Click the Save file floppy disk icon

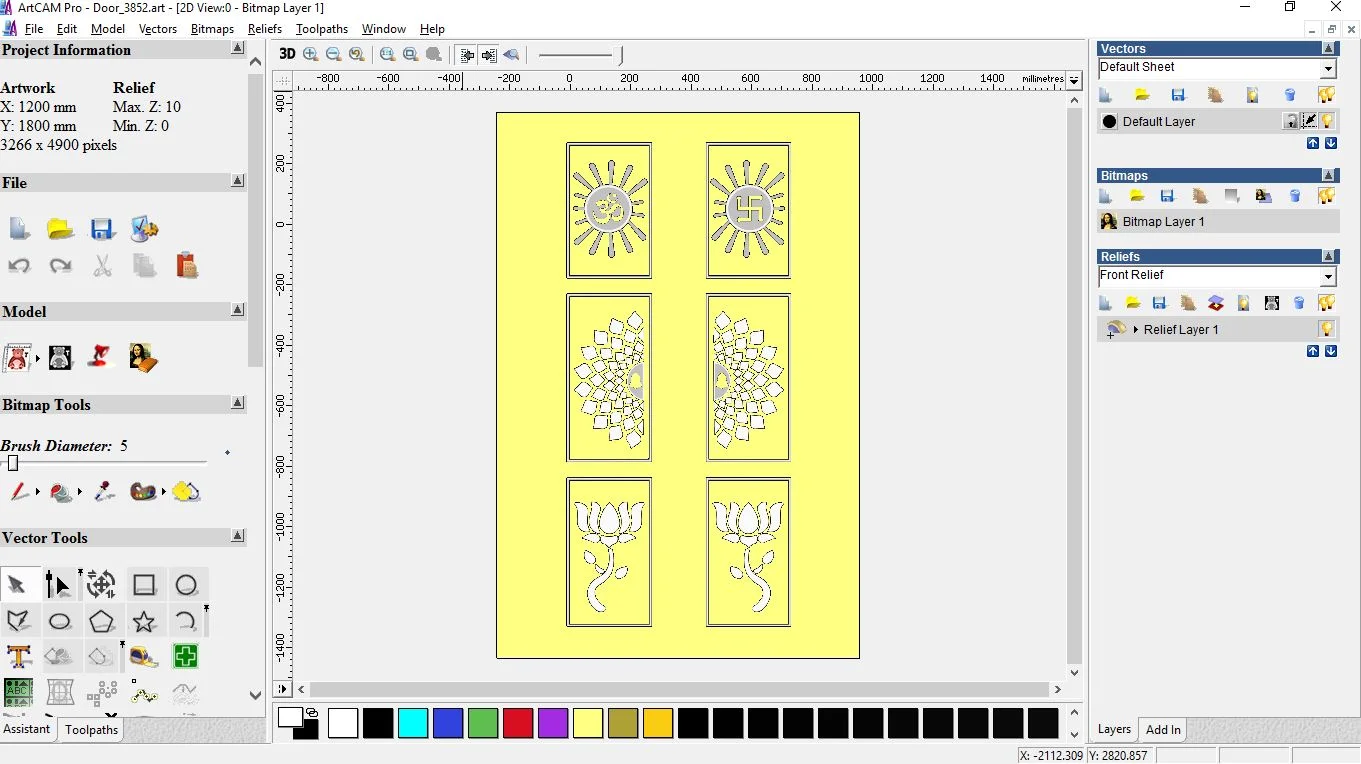pos(102,229)
